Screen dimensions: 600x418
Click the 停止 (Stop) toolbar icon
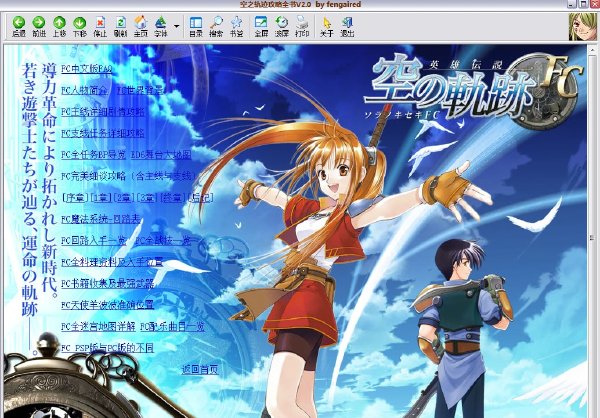pos(100,26)
